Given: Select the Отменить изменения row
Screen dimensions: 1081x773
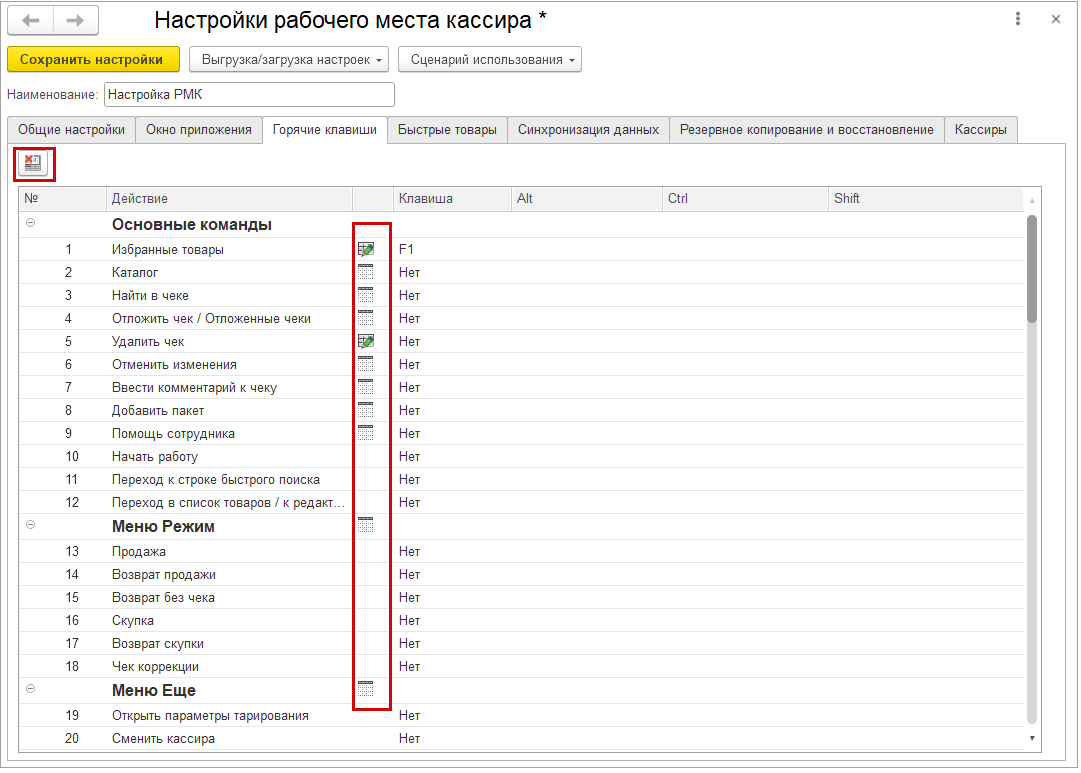Looking at the screenshot, I should coord(522,364).
